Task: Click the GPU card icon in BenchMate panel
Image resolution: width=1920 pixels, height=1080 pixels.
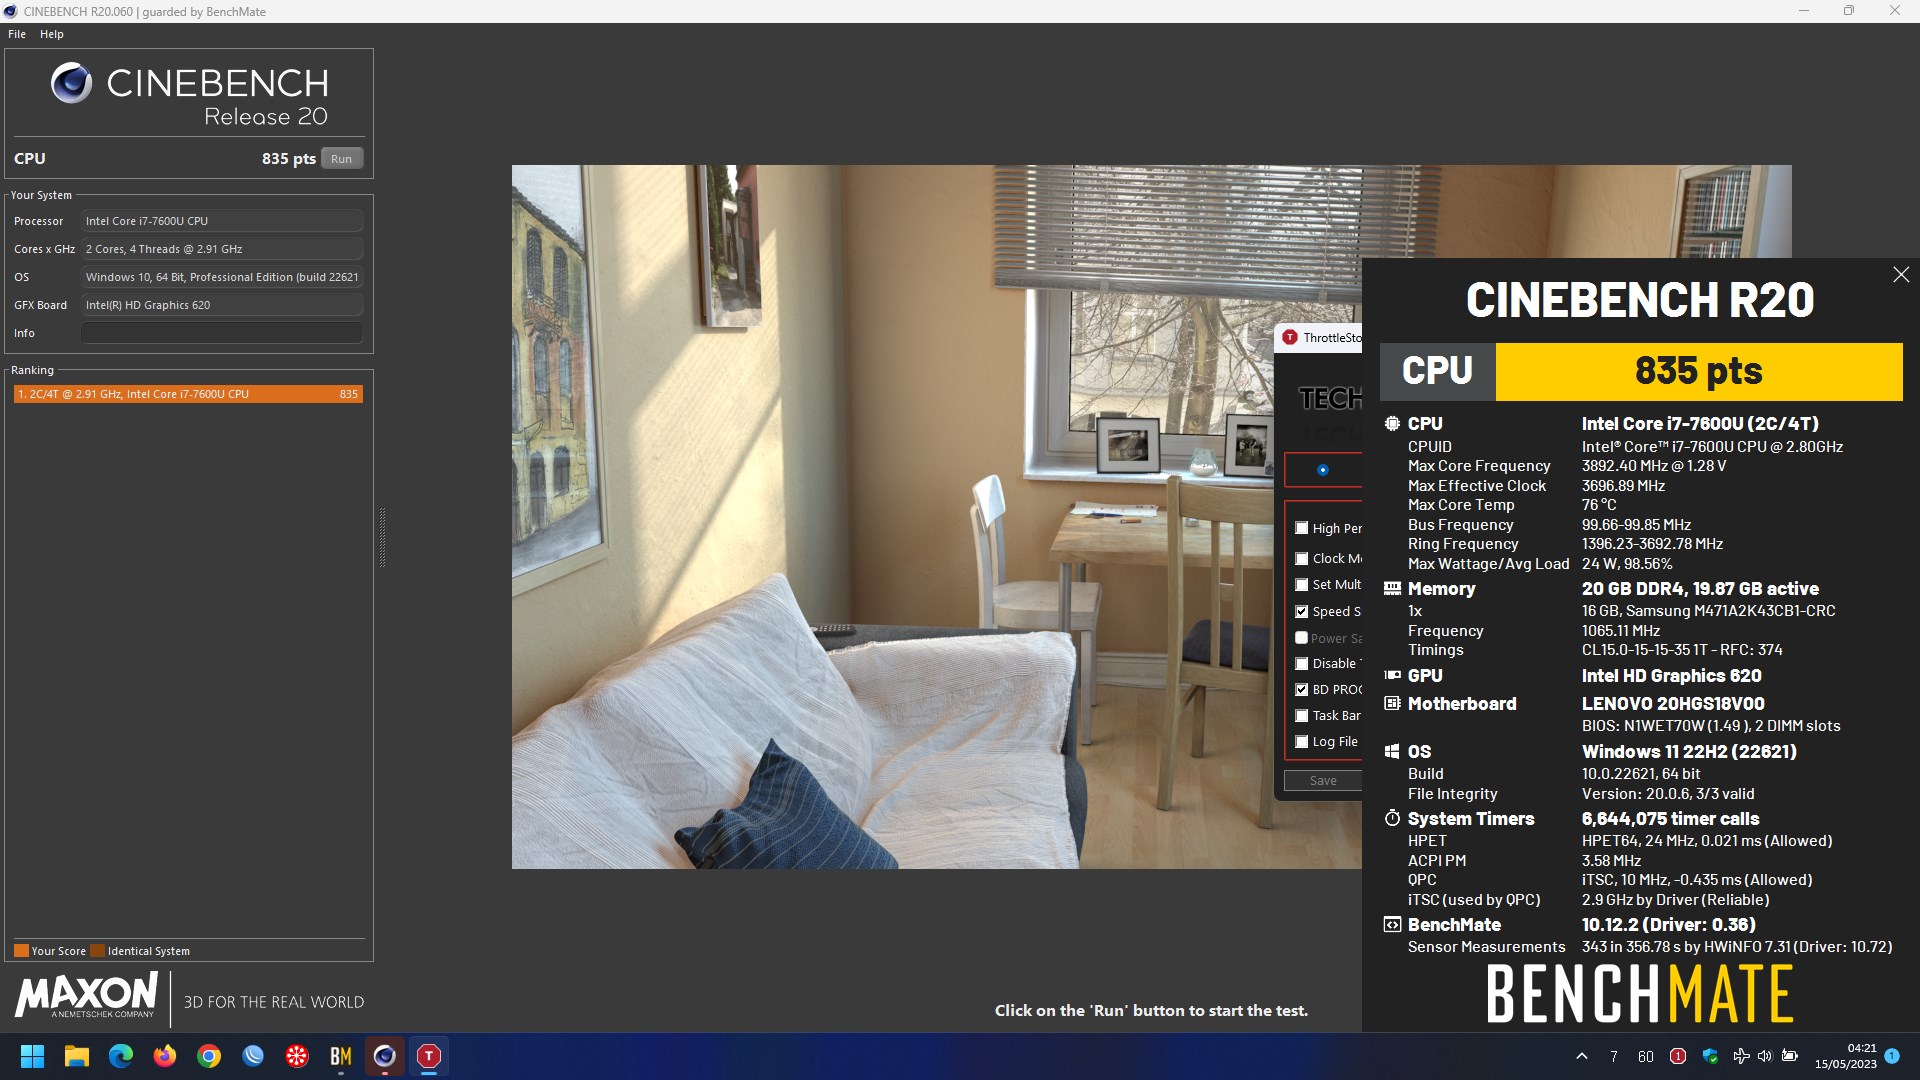Action: point(1391,676)
